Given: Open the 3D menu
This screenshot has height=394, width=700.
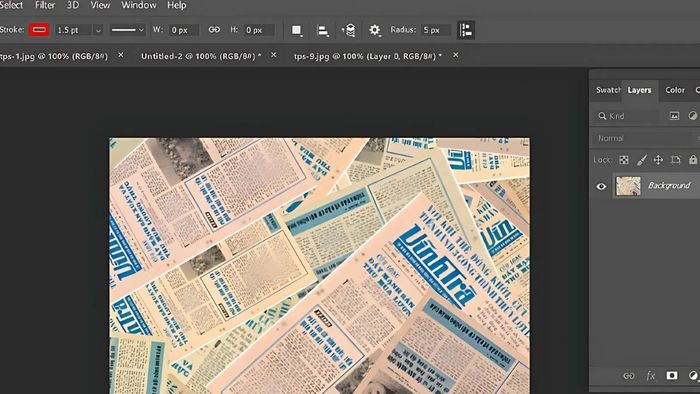Looking at the screenshot, I should 73,5.
